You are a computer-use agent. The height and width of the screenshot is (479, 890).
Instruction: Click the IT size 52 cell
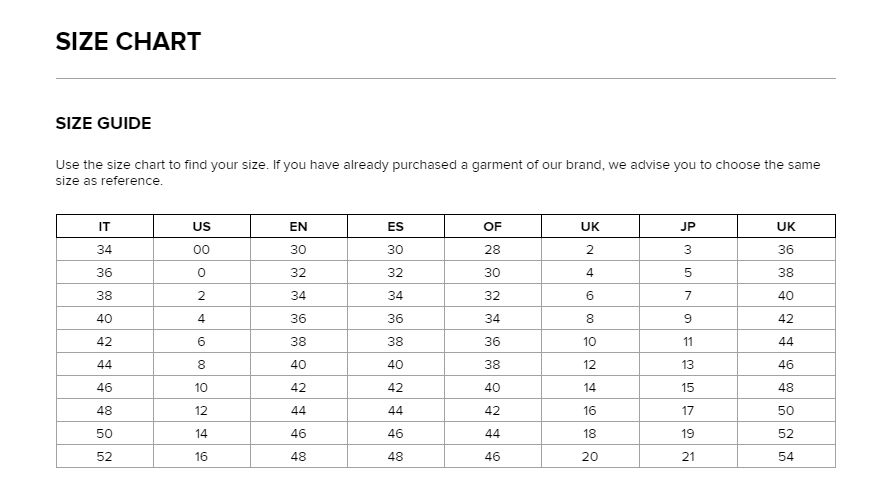(x=104, y=456)
